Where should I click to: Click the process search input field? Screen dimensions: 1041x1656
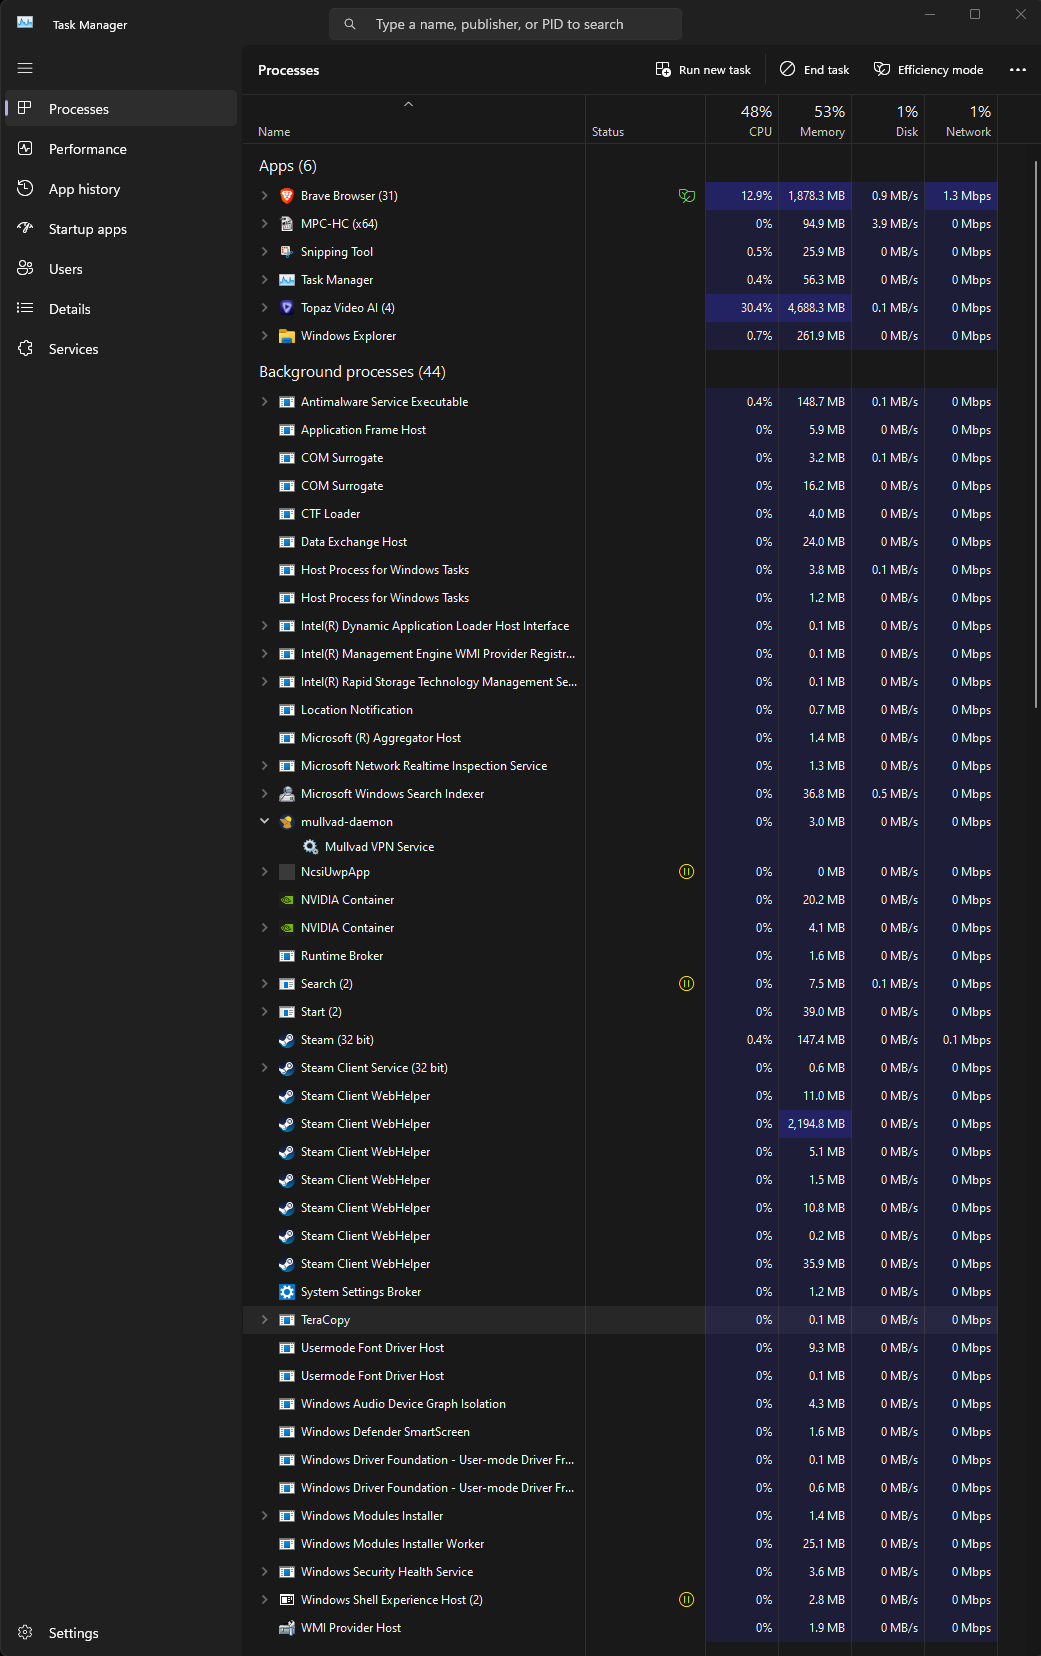[x=505, y=24]
